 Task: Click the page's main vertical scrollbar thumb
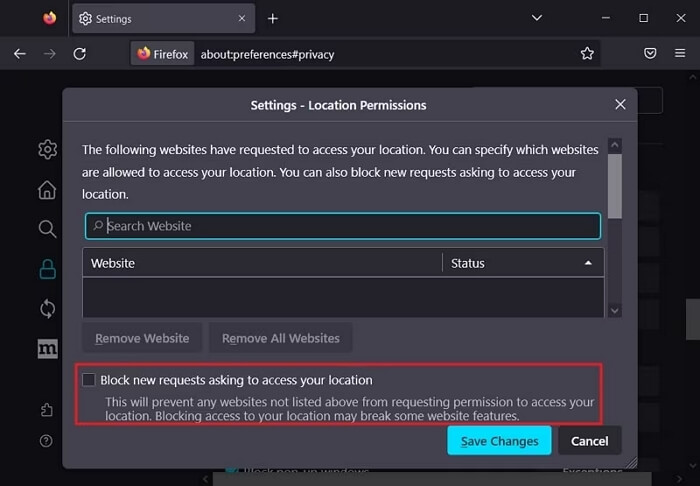(693, 319)
